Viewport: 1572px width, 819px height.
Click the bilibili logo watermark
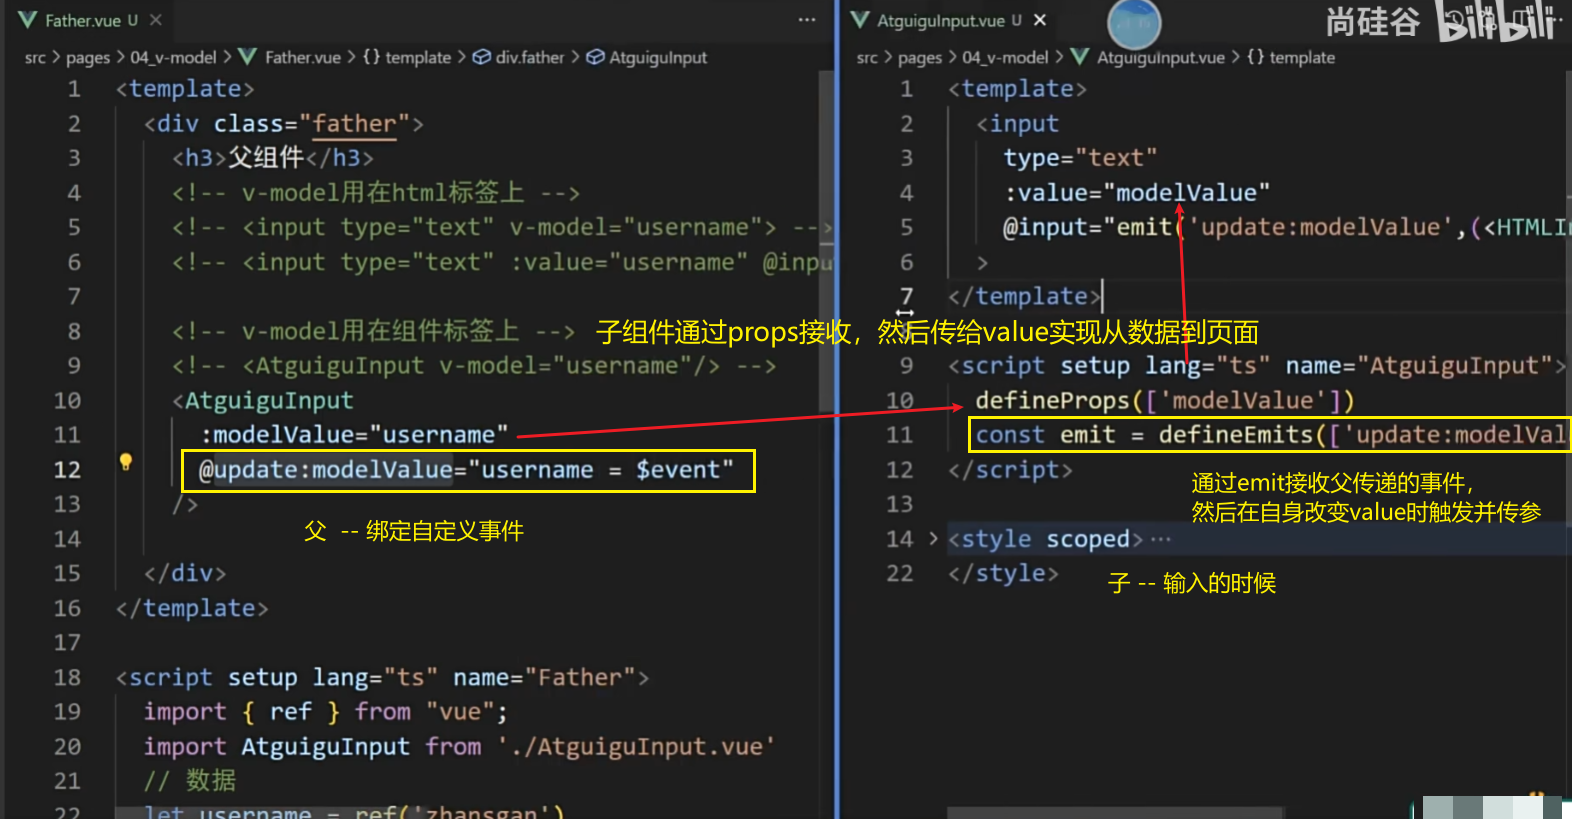pos(1496,22)
